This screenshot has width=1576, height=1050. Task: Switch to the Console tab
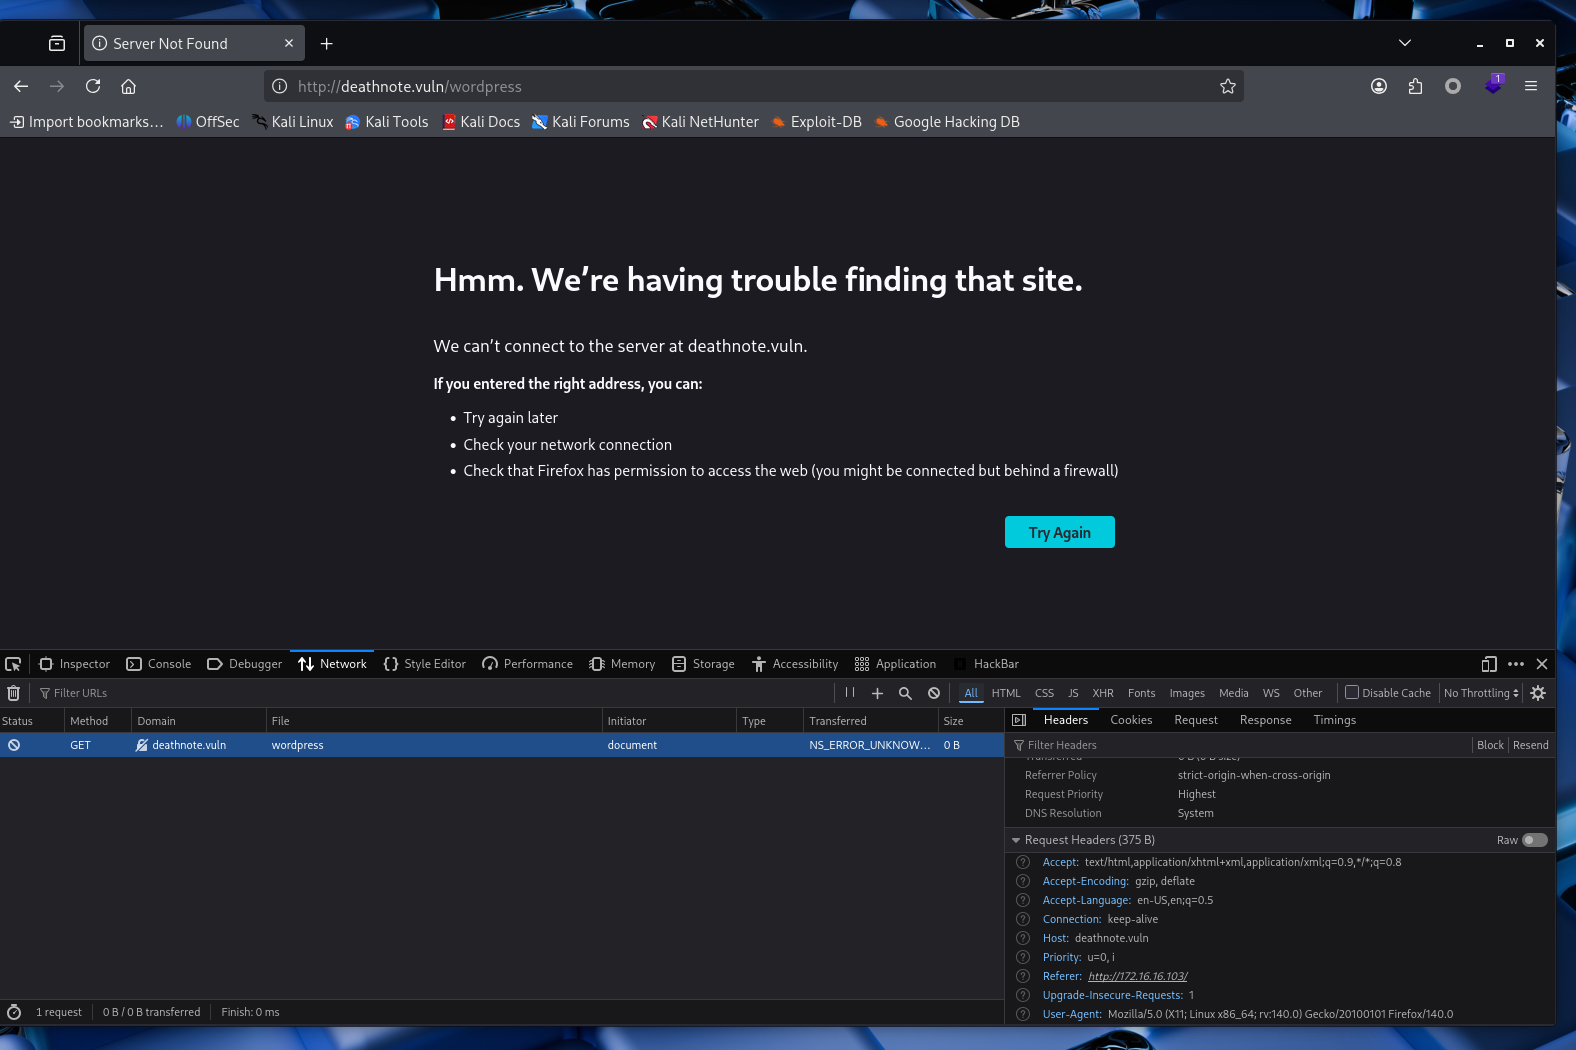(x=159, y=664)
